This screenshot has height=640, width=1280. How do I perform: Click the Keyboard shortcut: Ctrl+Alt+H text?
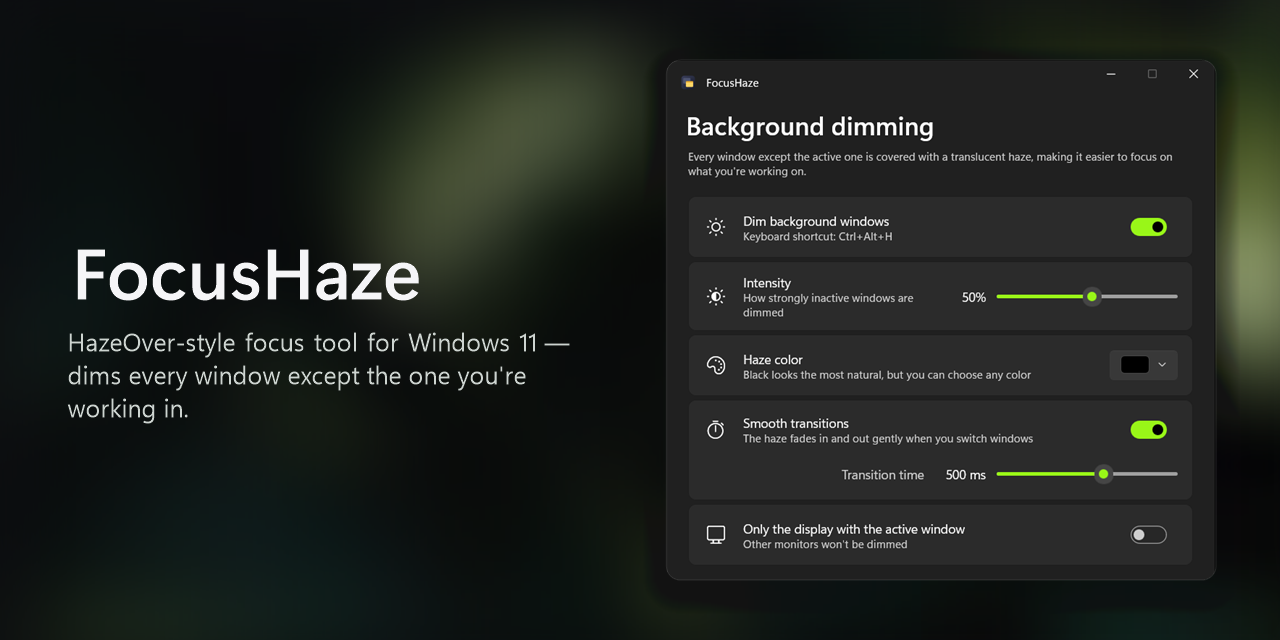pos(818,237)
